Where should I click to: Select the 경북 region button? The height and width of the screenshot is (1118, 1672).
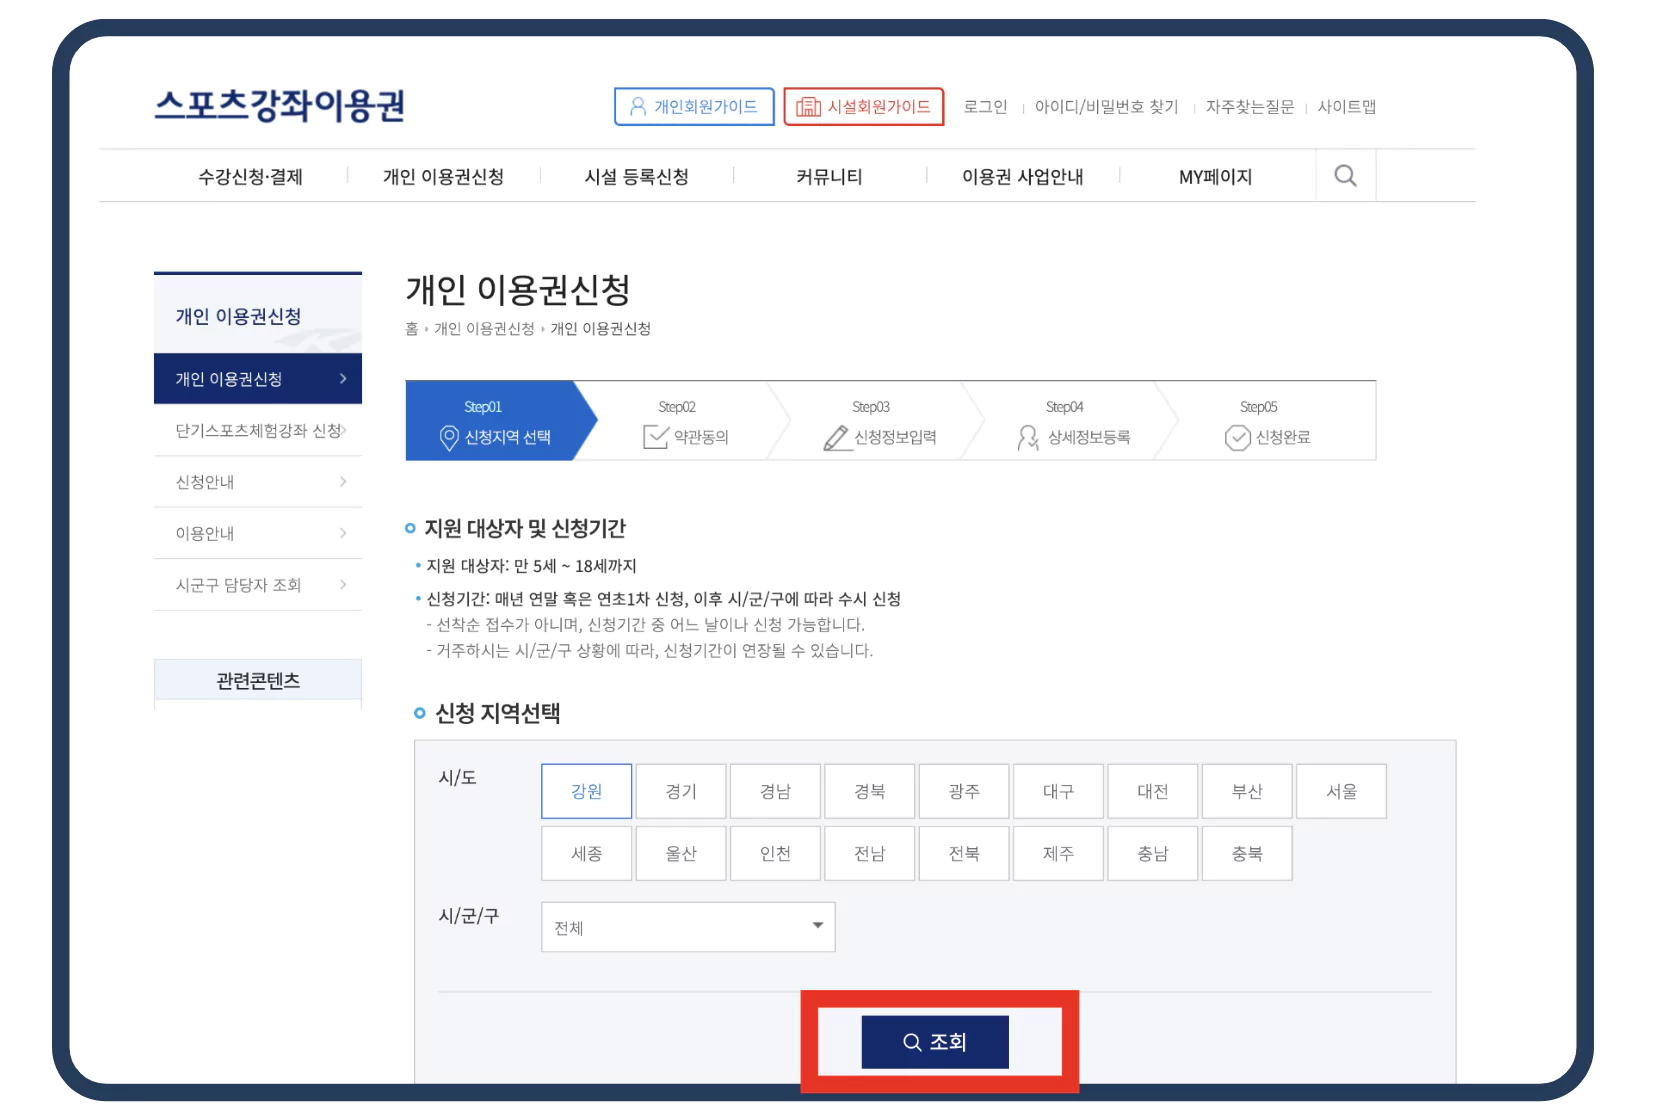[x=870, y=791]
